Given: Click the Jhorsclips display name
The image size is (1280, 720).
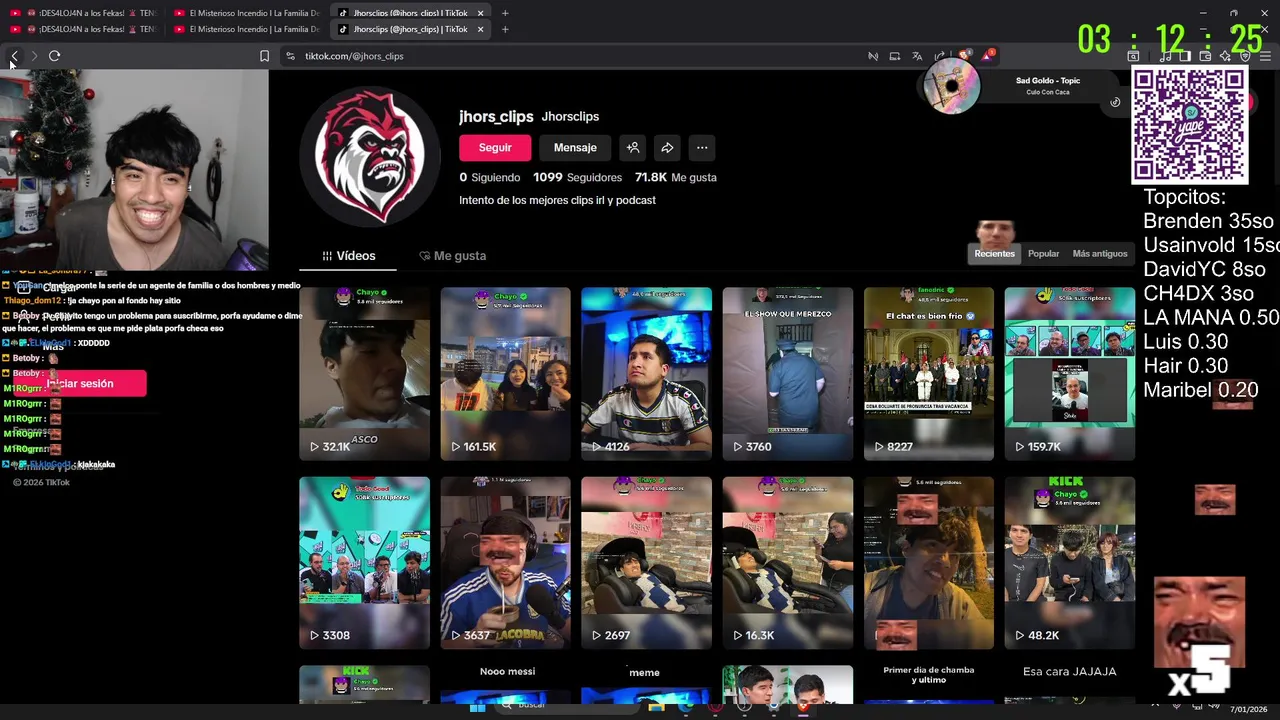Looking at the screenshot, I should click(570, 117).
